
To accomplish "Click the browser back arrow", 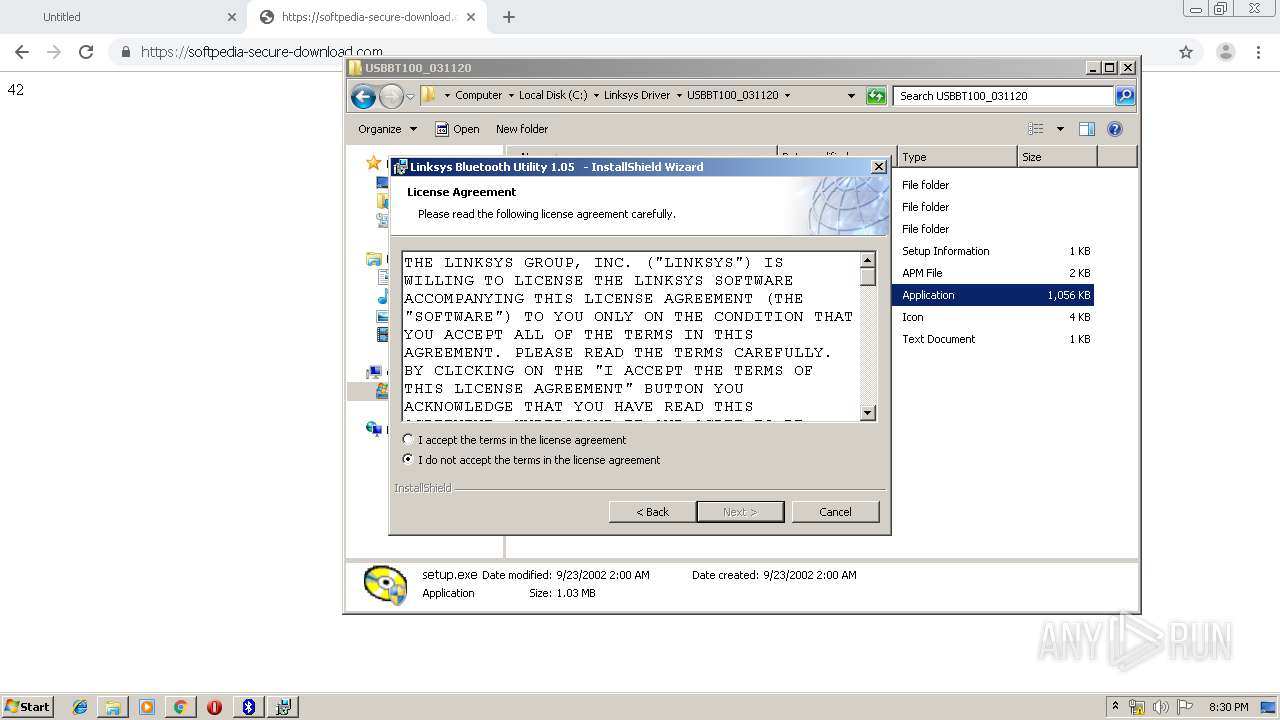I will point(22,52).
